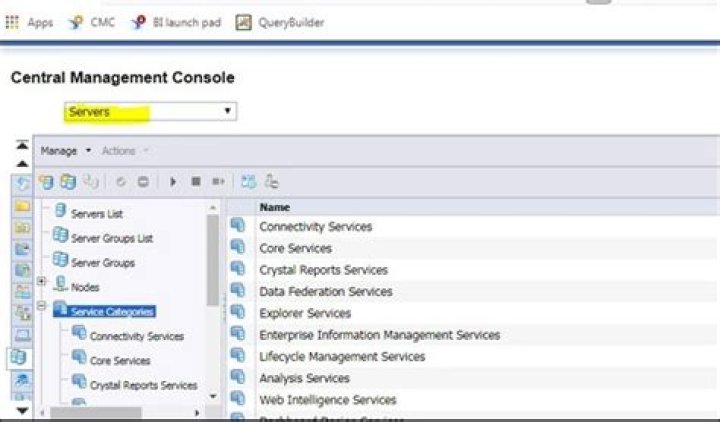Click the tree pane scroll up arrow

click(213, 208)
